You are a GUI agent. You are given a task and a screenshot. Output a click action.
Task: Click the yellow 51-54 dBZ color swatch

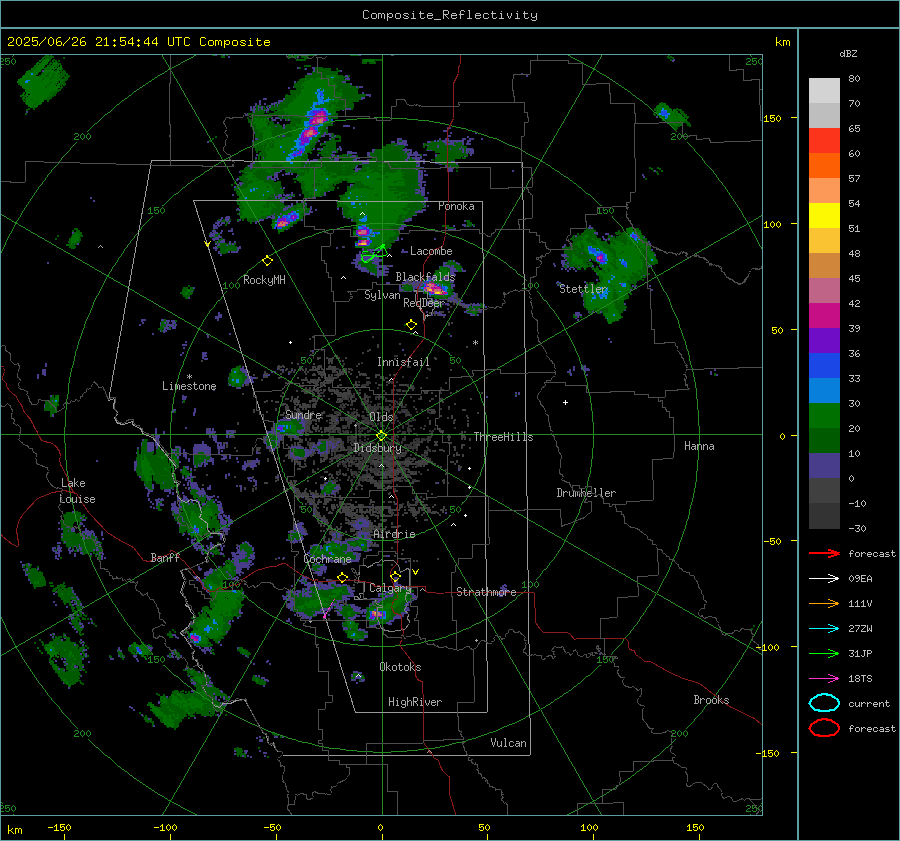(x=824, y=216)
